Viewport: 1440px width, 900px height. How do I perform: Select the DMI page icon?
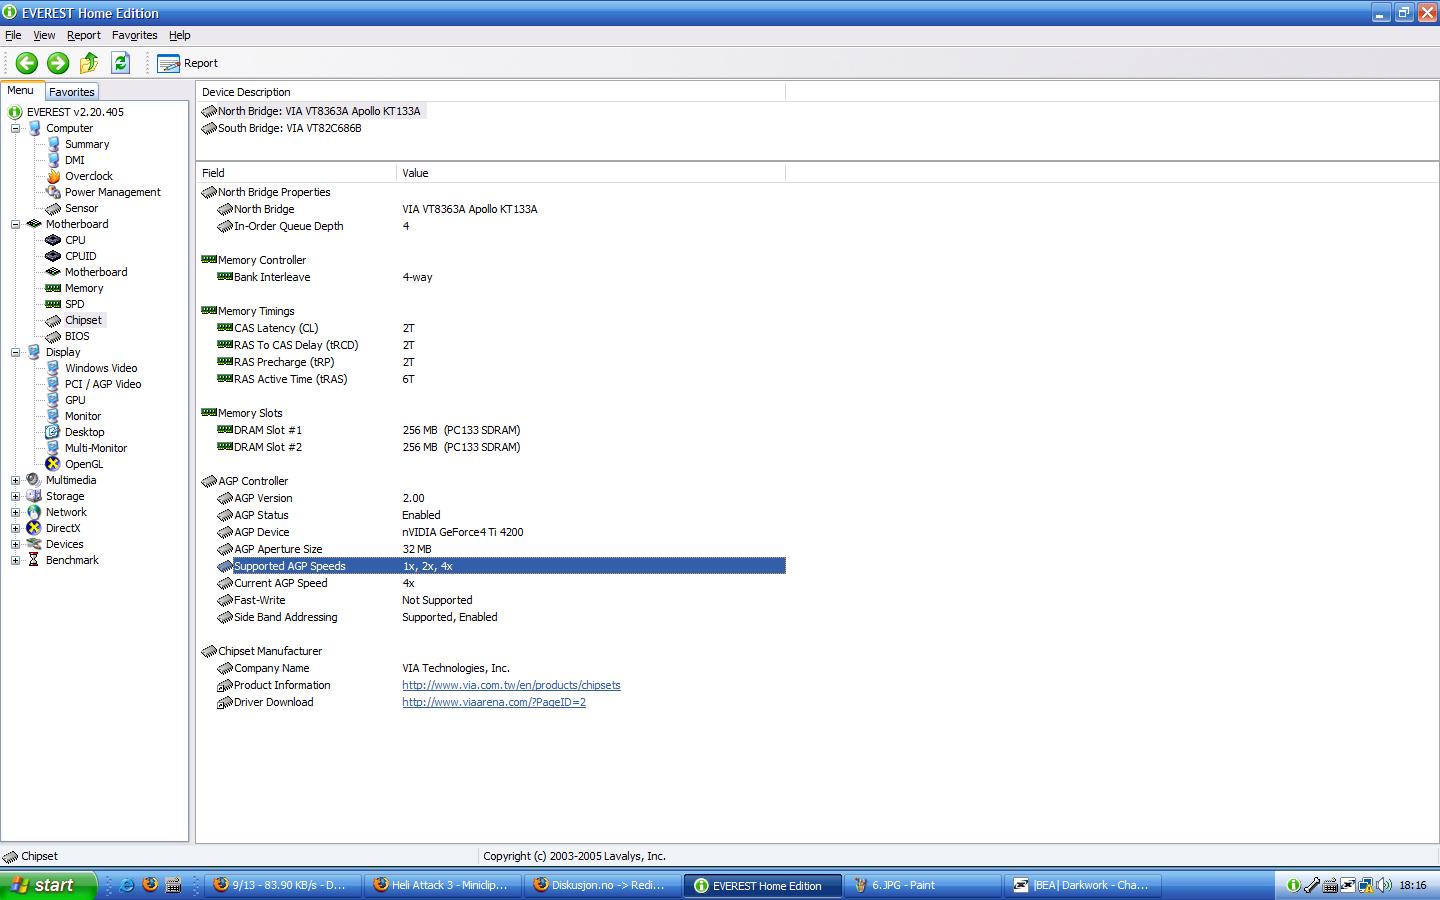click(x=53, y=160)
